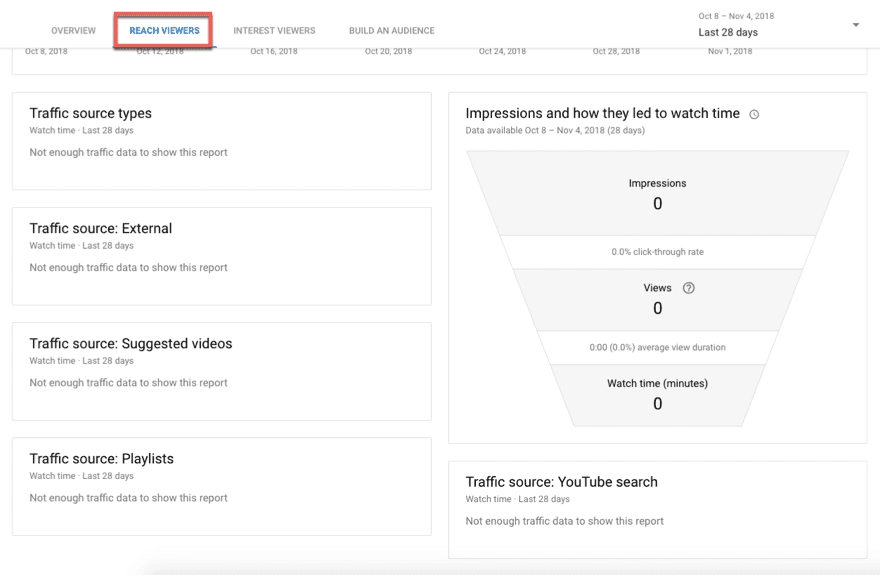Click the average view duration text
Screen dimensions: 880x575
pyautogui.click(x=657, y=347)
